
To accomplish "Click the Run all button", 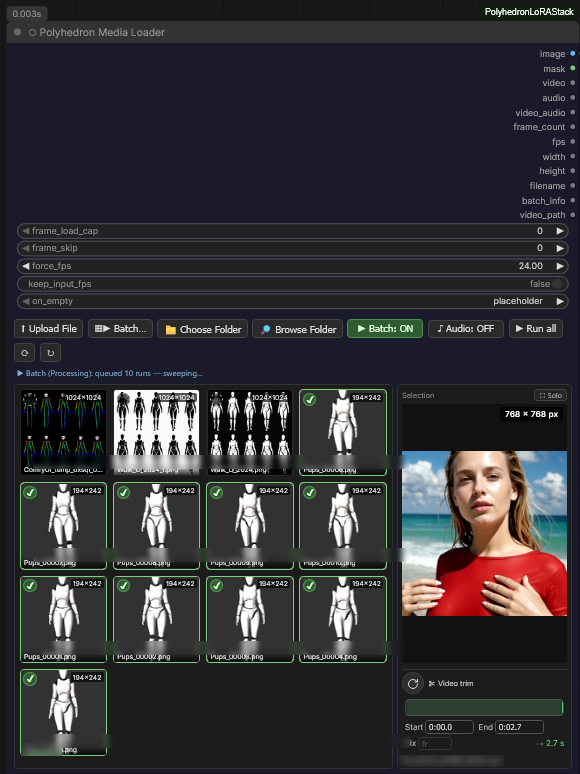I will 536,329.
